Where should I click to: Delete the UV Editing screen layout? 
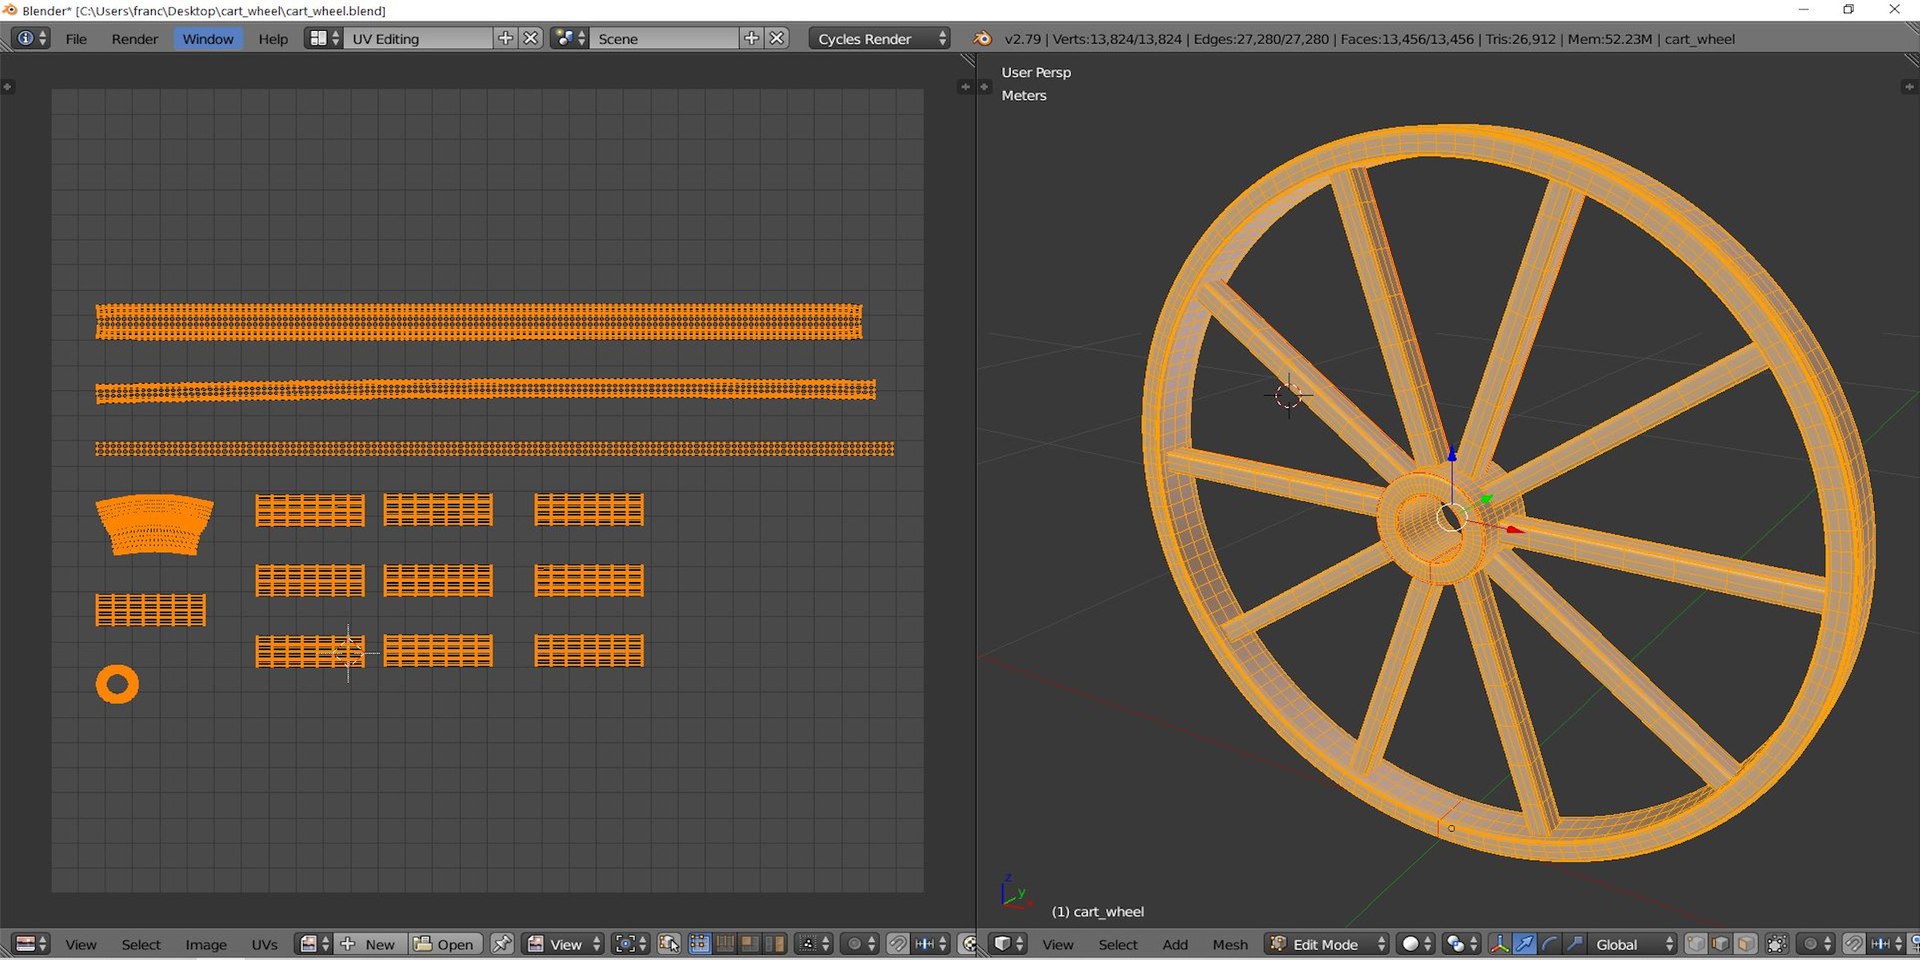click(531, 38)
